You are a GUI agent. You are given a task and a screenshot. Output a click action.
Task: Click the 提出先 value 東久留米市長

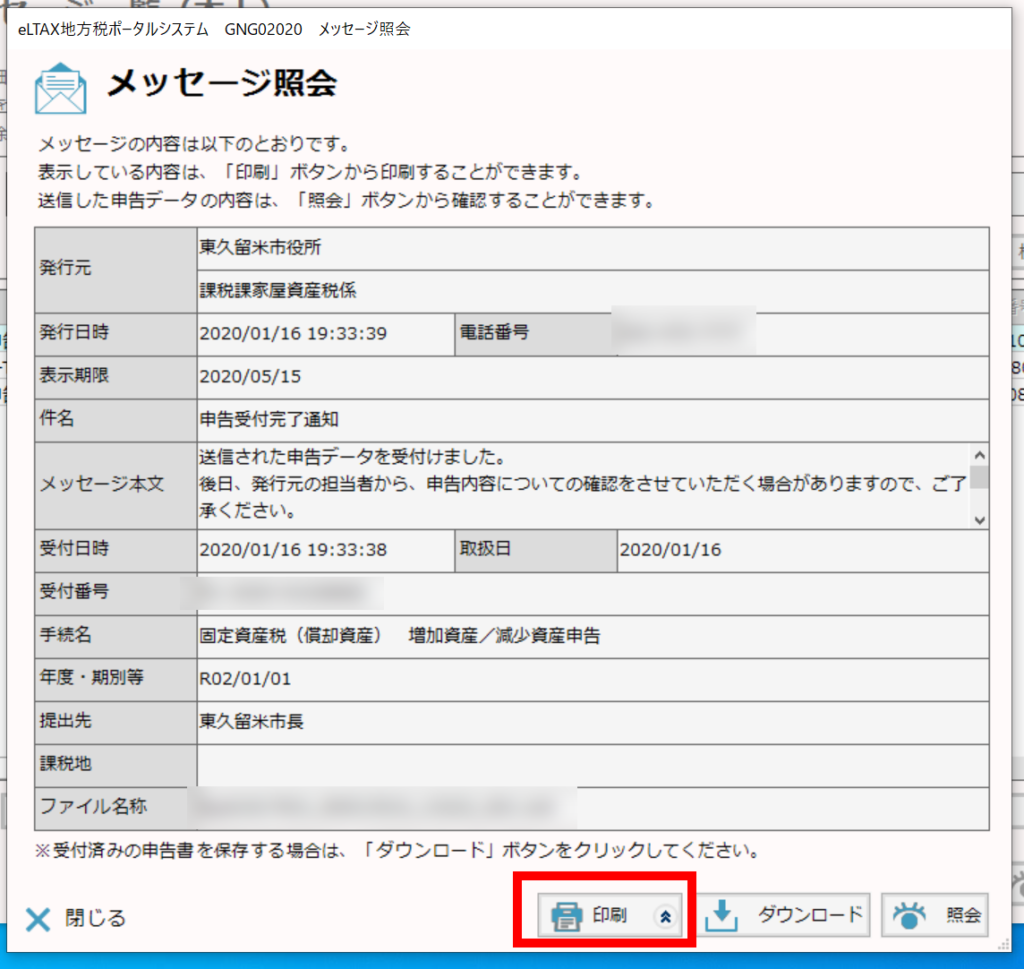[x=251, y=721]
